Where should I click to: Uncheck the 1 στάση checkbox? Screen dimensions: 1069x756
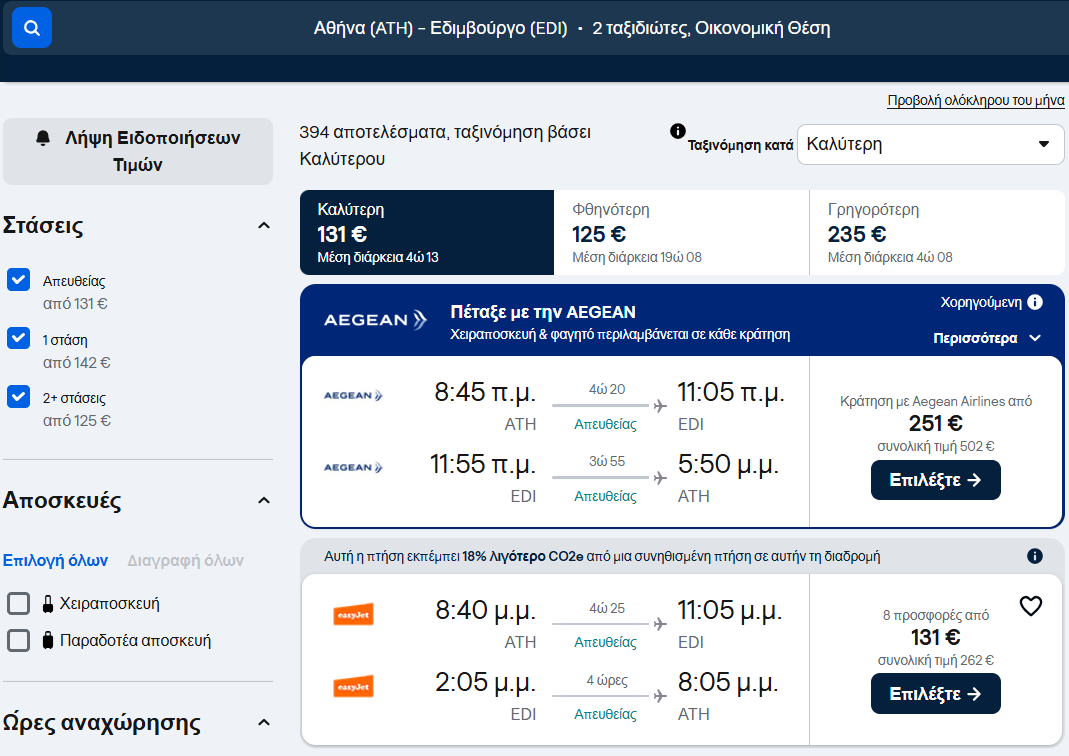coord(18,338)
